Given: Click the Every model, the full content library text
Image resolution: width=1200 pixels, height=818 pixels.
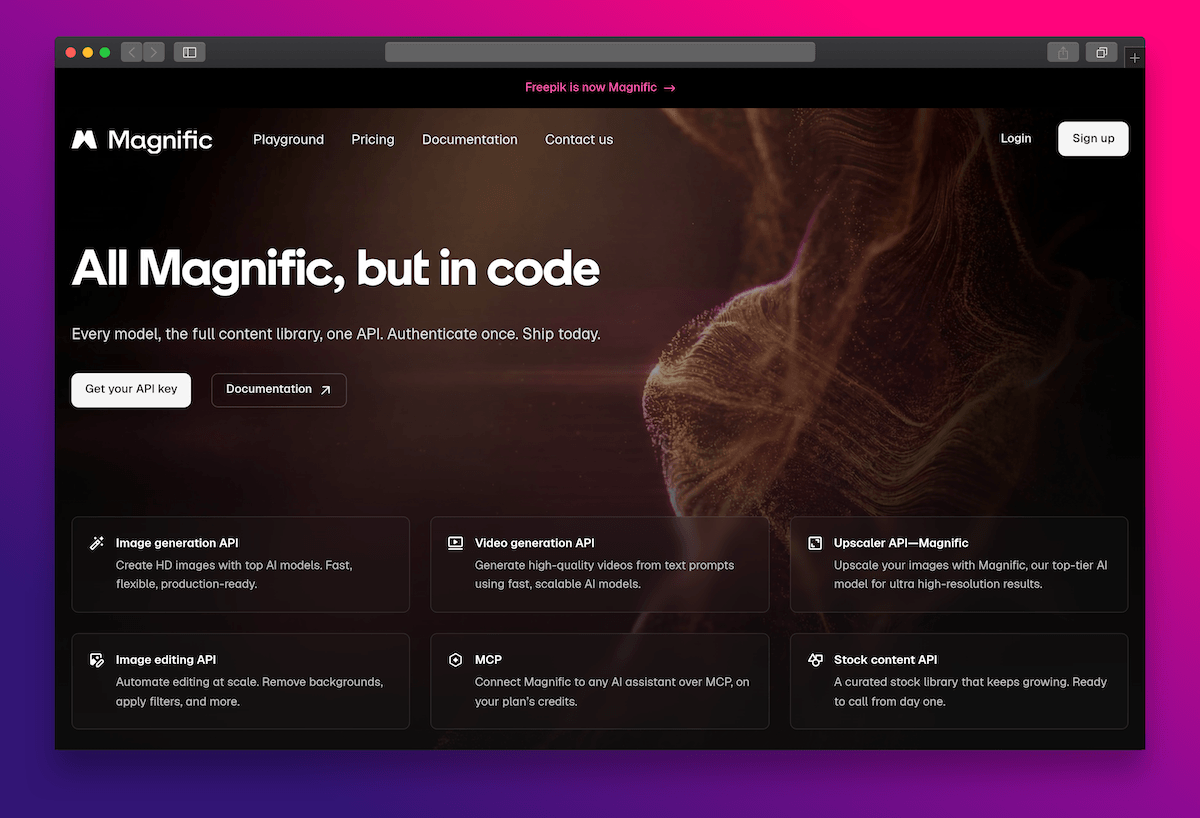Looking at the screenshot, I should pos(336,334).
